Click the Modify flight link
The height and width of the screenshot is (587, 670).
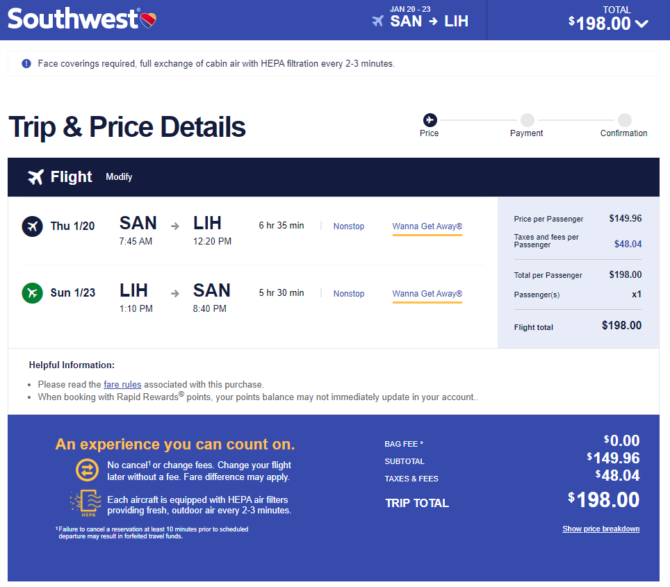pyautogui.click(x=119, y=177)
